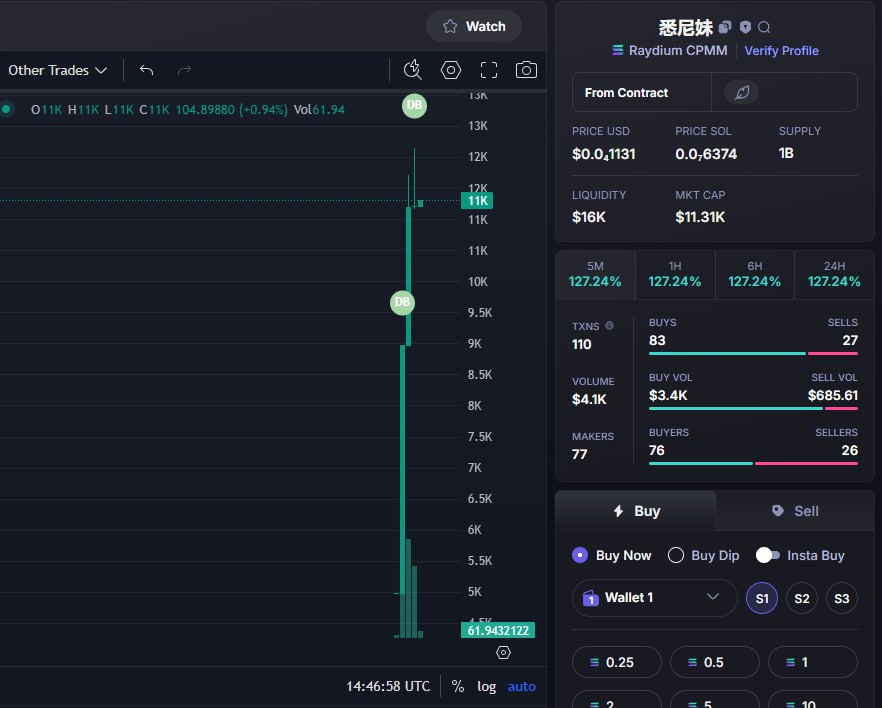Viewport: 882px width, 708px height.
Task: Open chart settings hexagon icon
Action: click(451, 70)
